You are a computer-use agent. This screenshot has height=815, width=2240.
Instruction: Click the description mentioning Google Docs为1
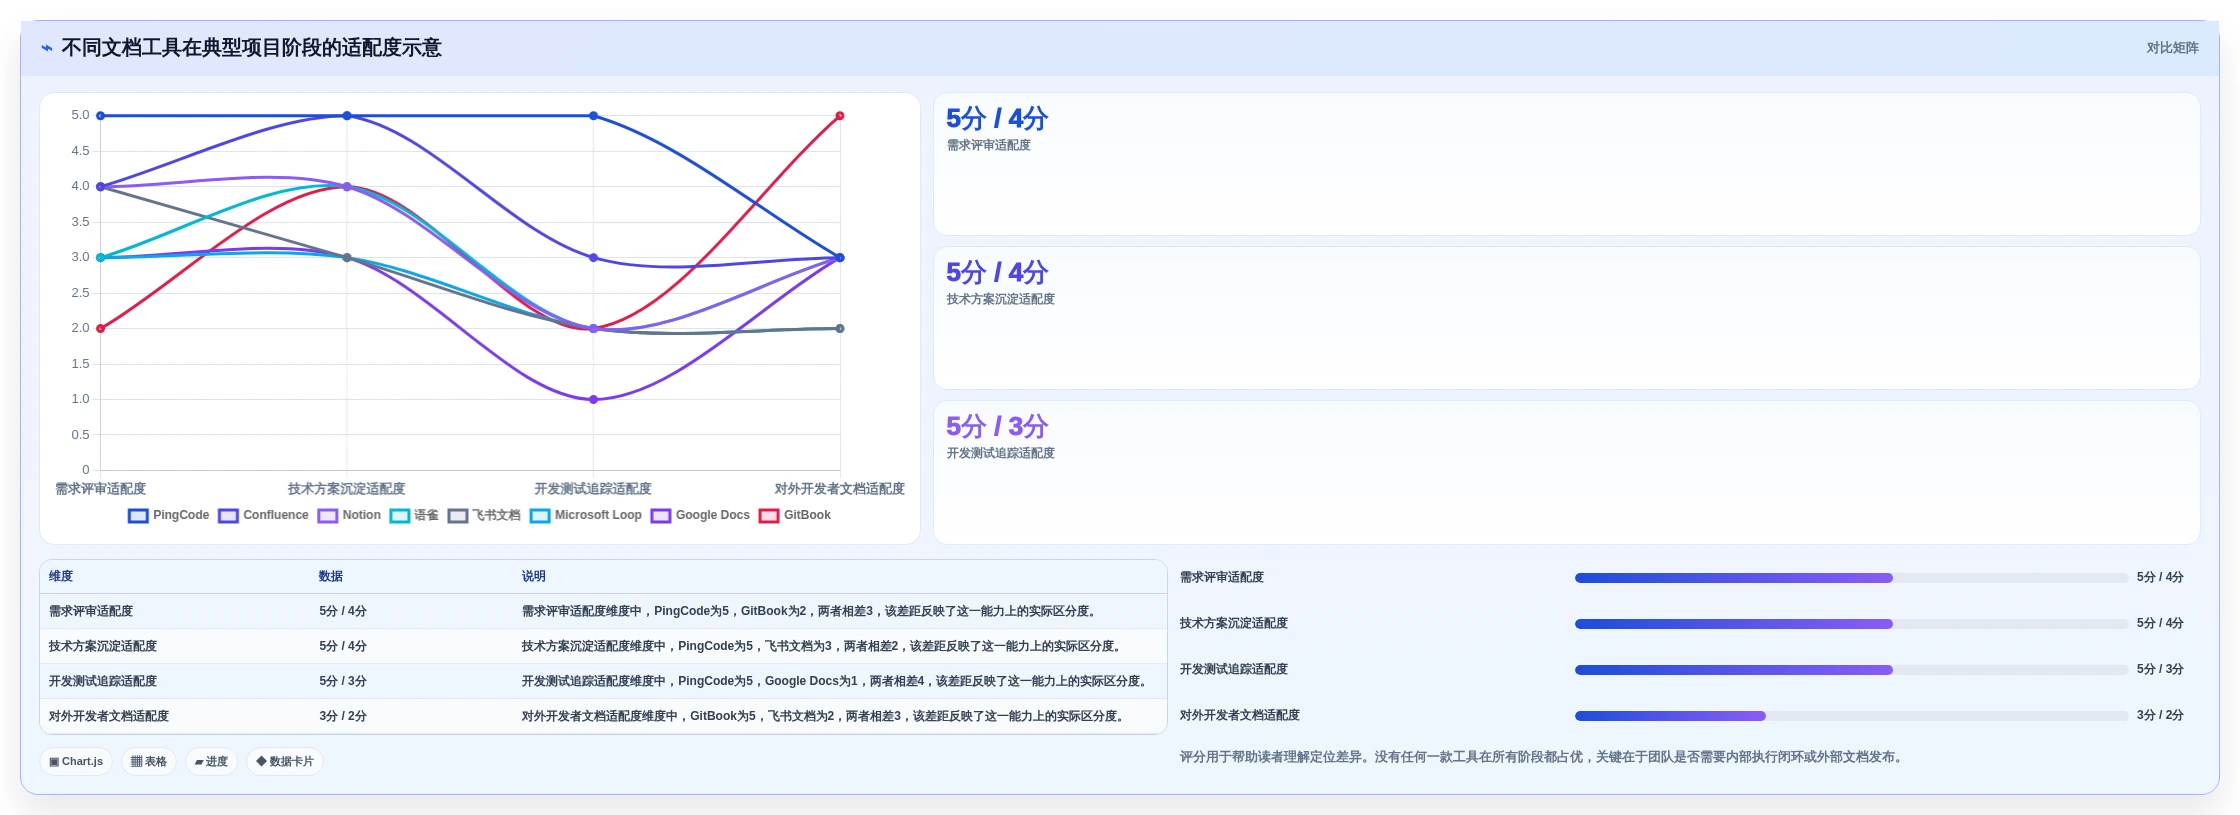[x=835, y=681]
